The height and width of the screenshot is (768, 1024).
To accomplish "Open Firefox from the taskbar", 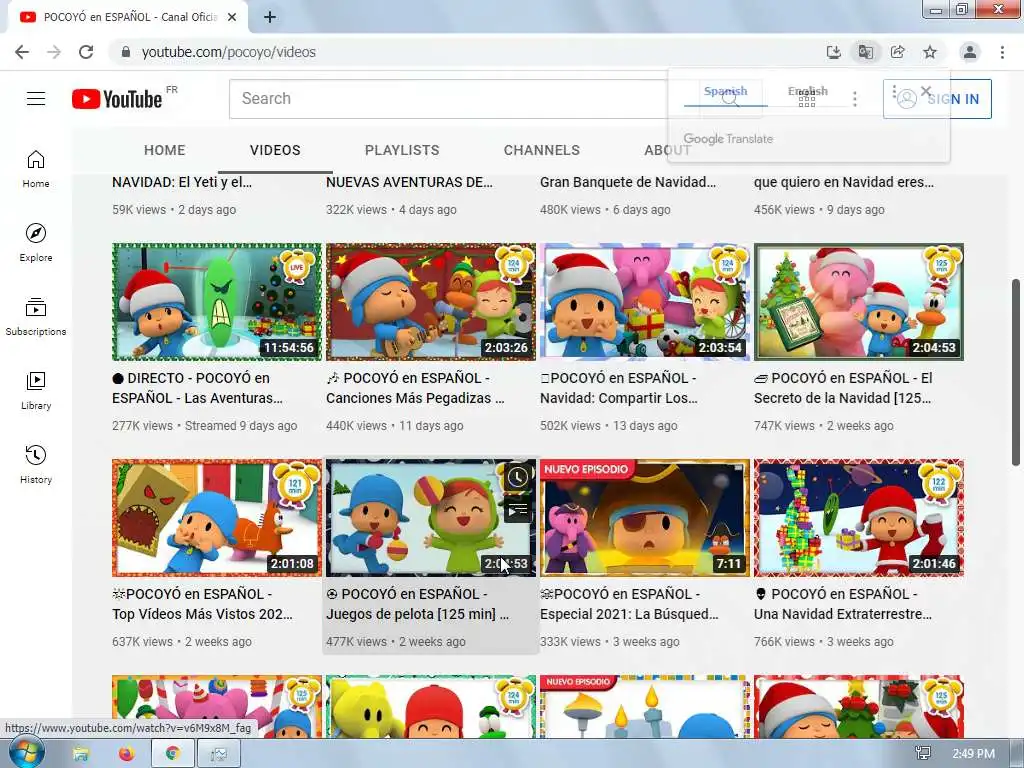I will point(126,754).
